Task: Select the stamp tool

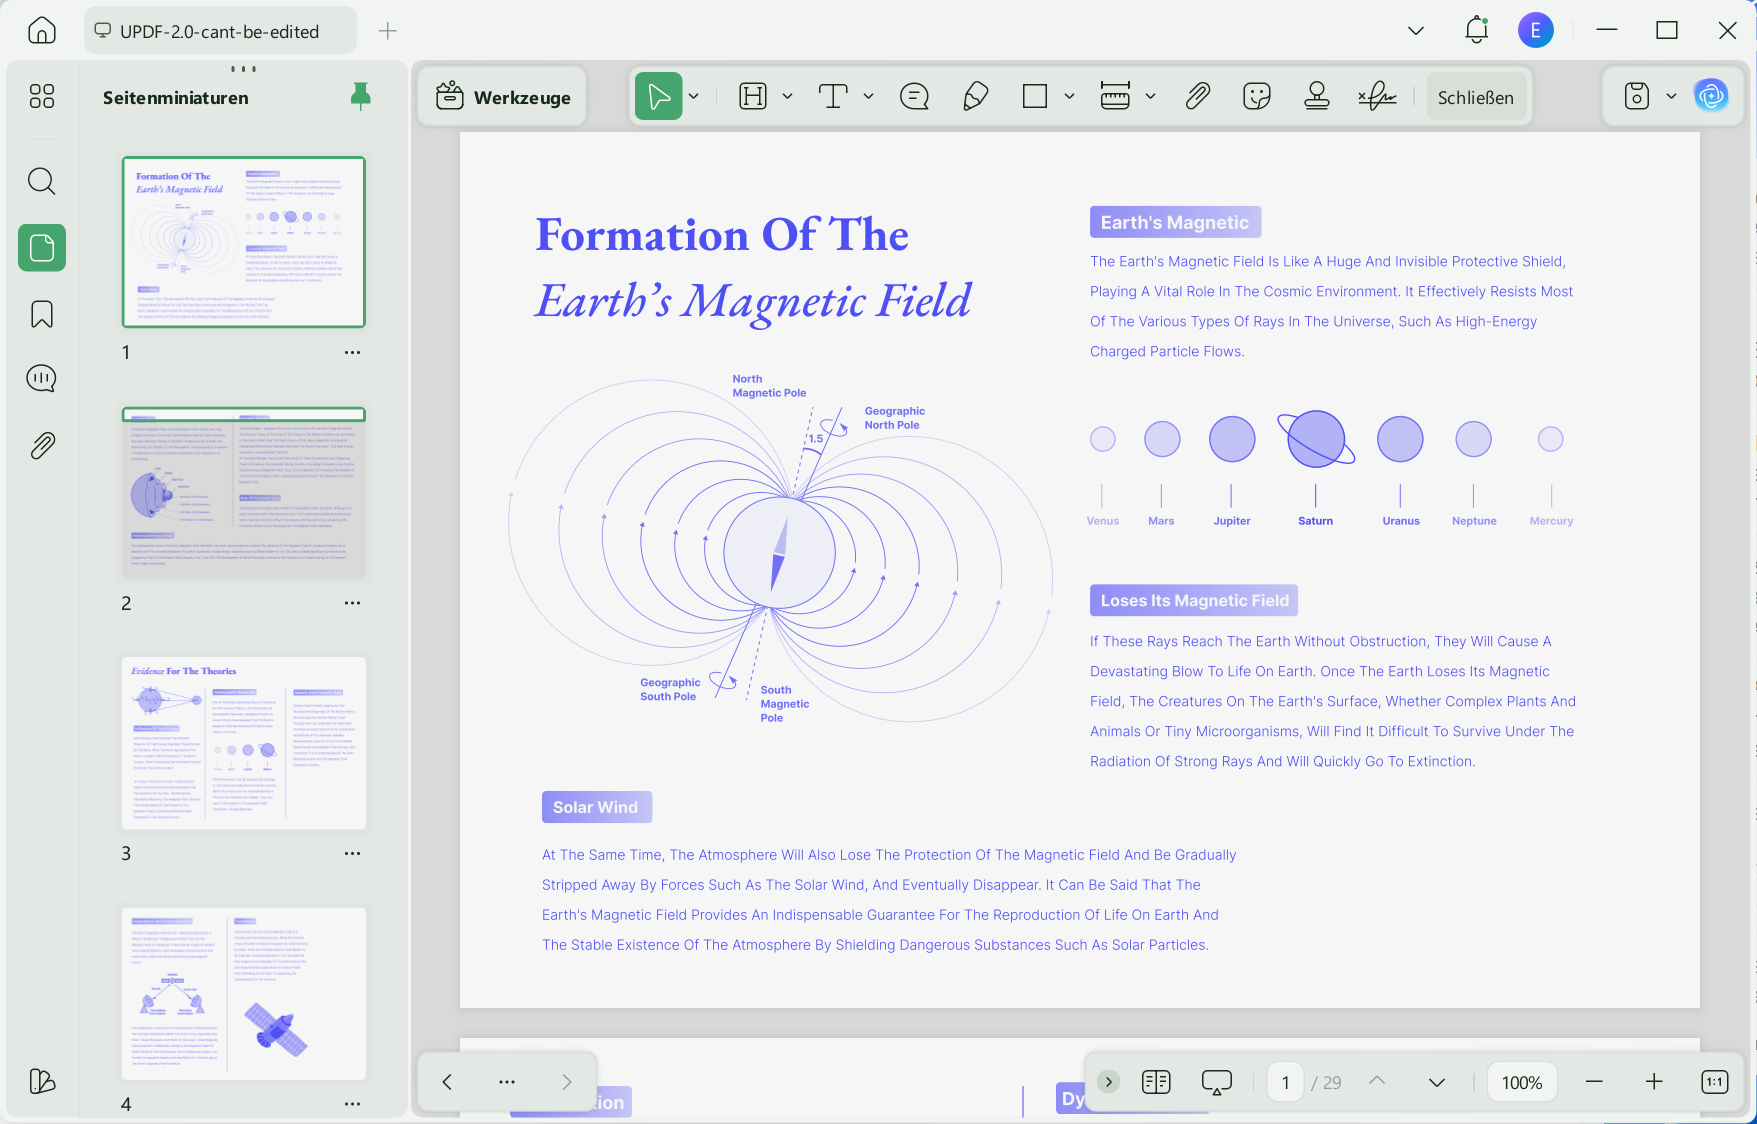Action: click(1316, 96)
